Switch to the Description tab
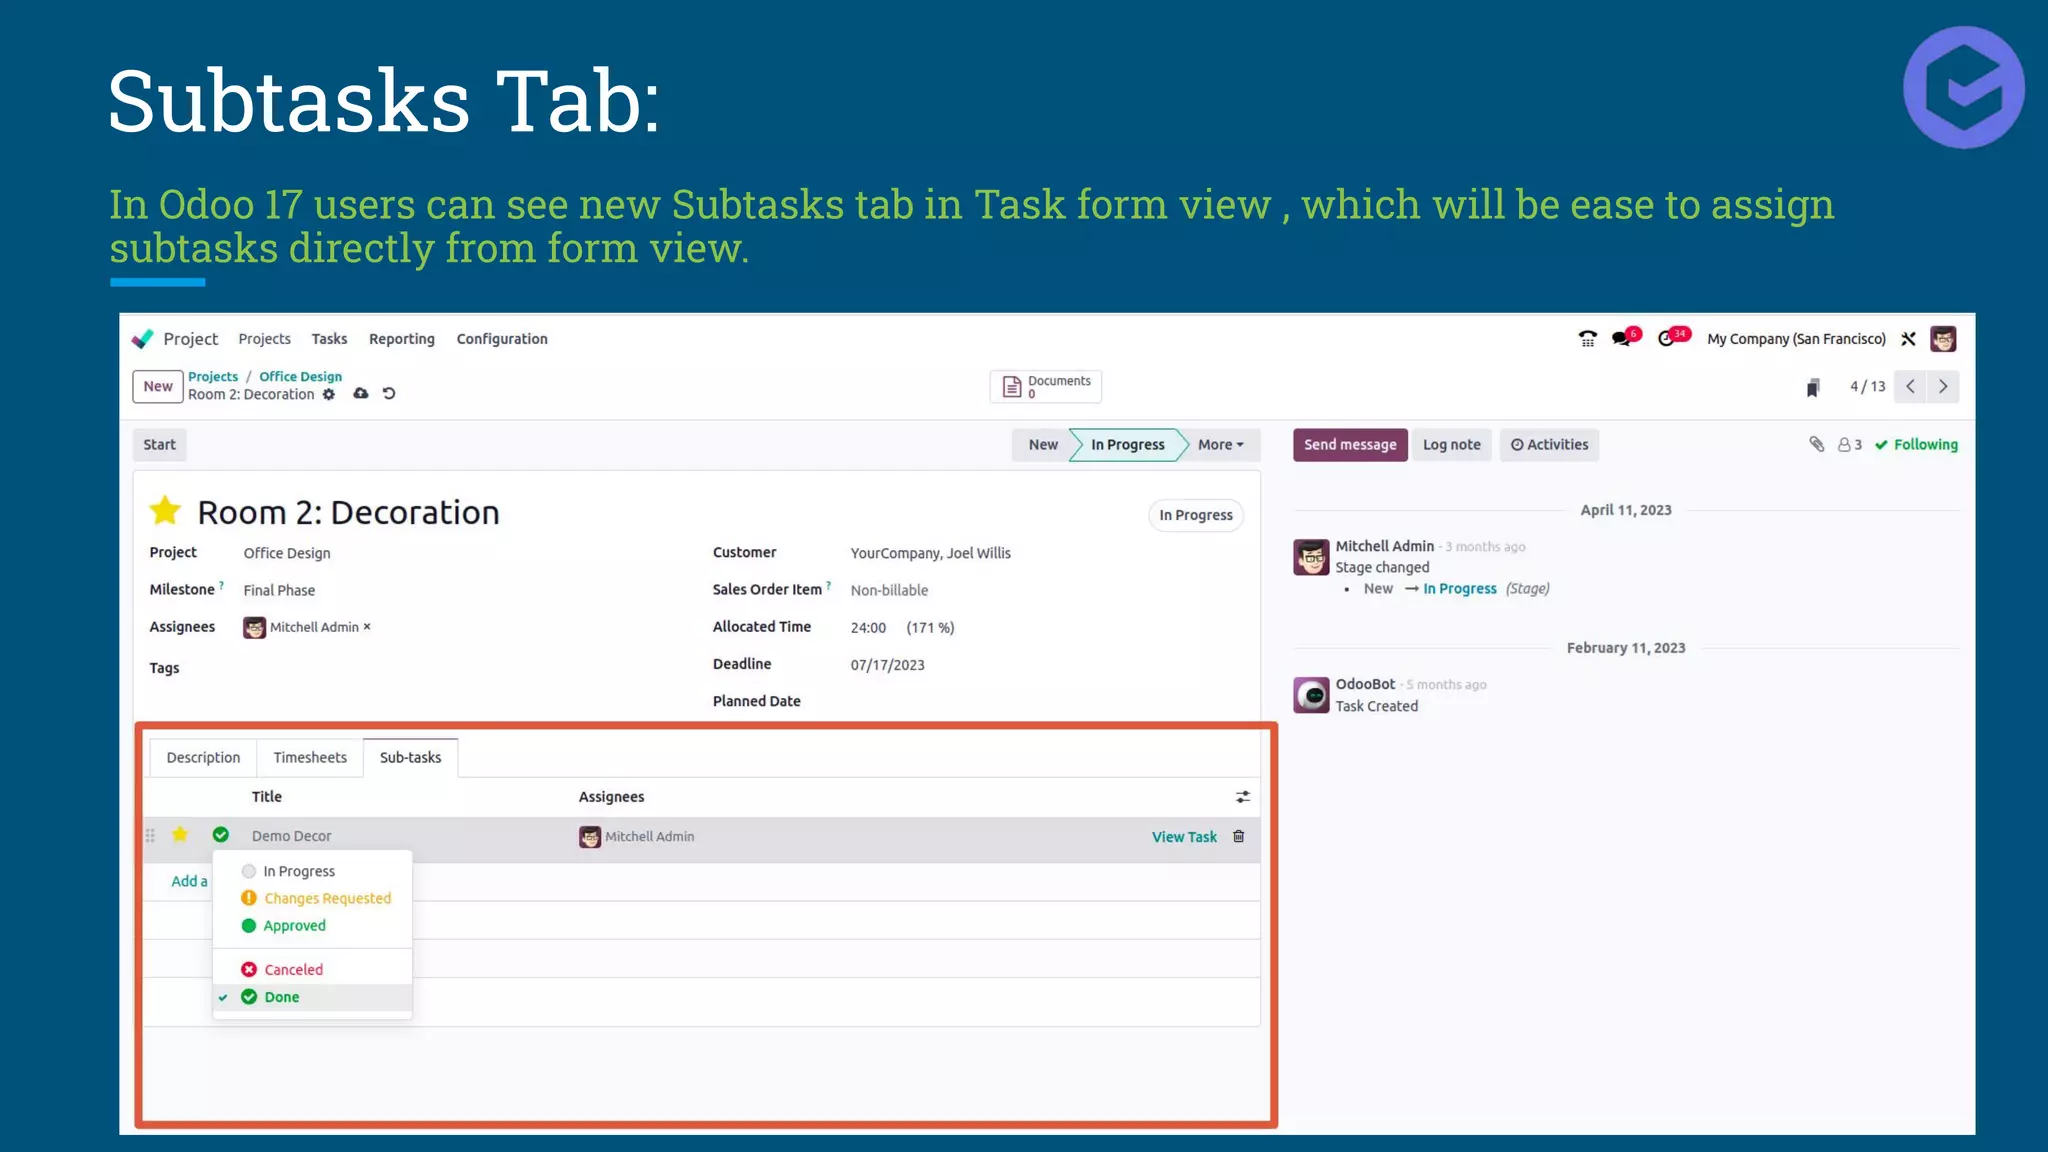This screenshot has width=2048, height=1152. (x=203, y=757)
